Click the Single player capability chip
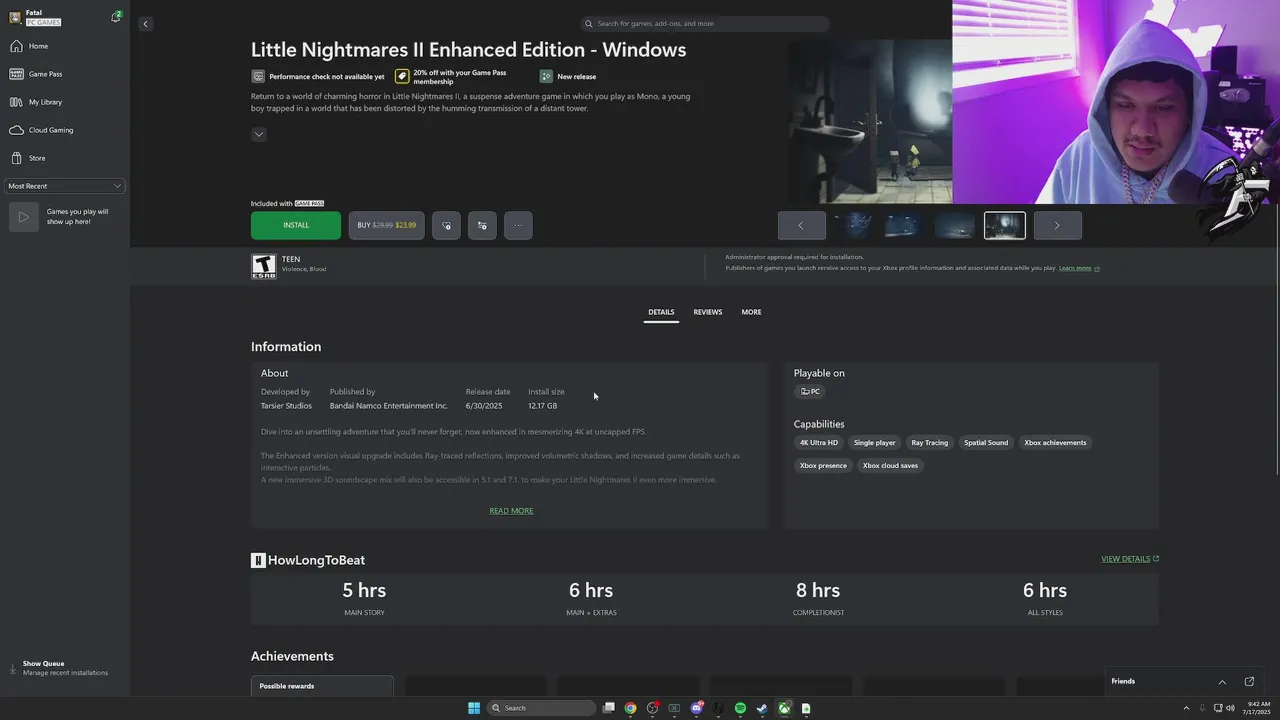1280x720 pixels. click(875, 443)
